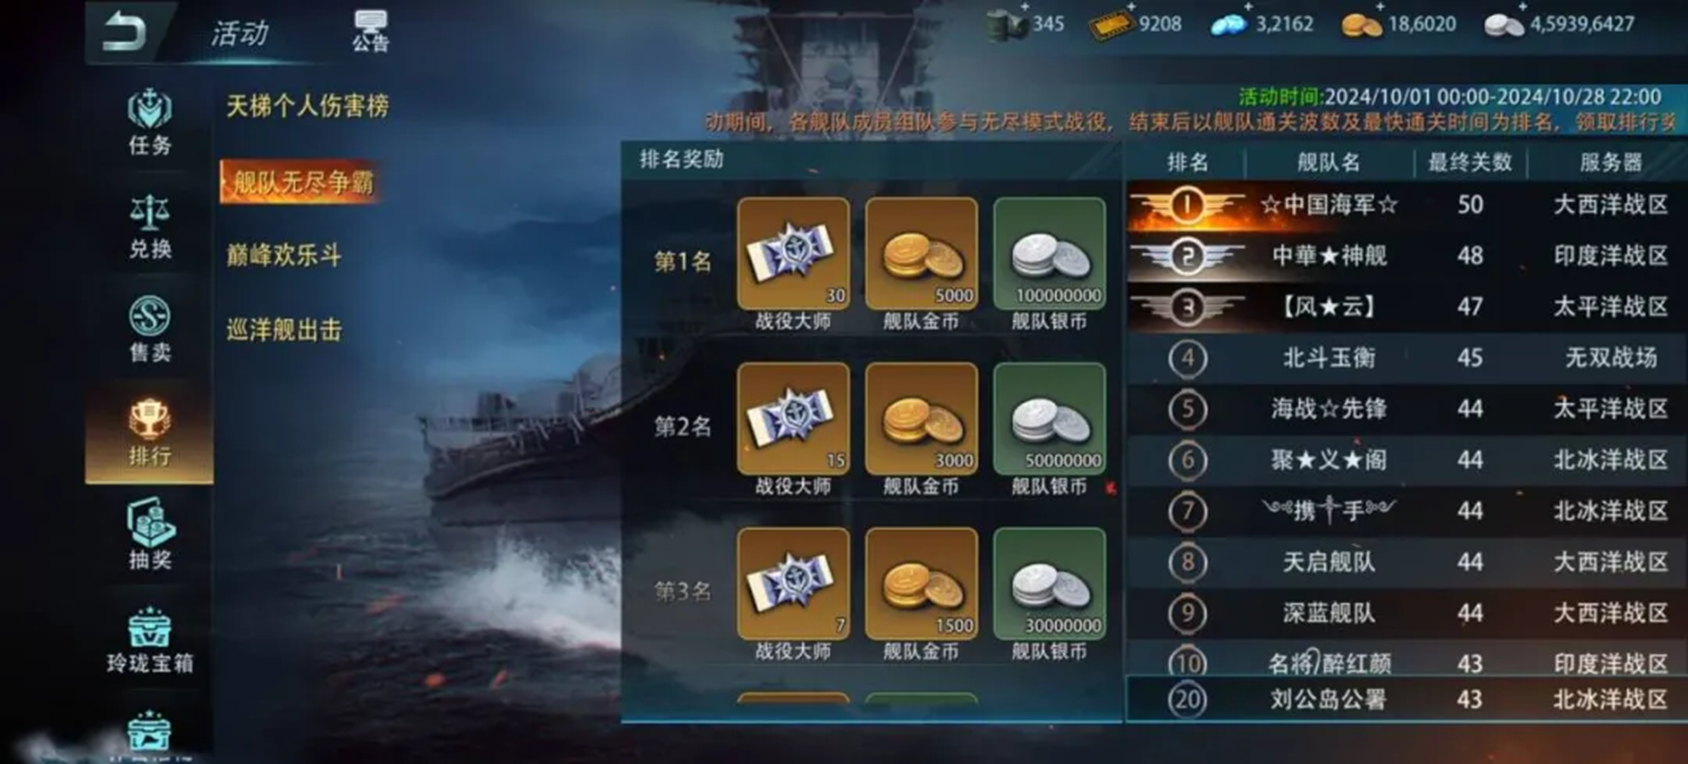Select rank 4 fleet 北斗玉衡 row
Screen dimensions: 1688x764
click(x=1407, y=358)
